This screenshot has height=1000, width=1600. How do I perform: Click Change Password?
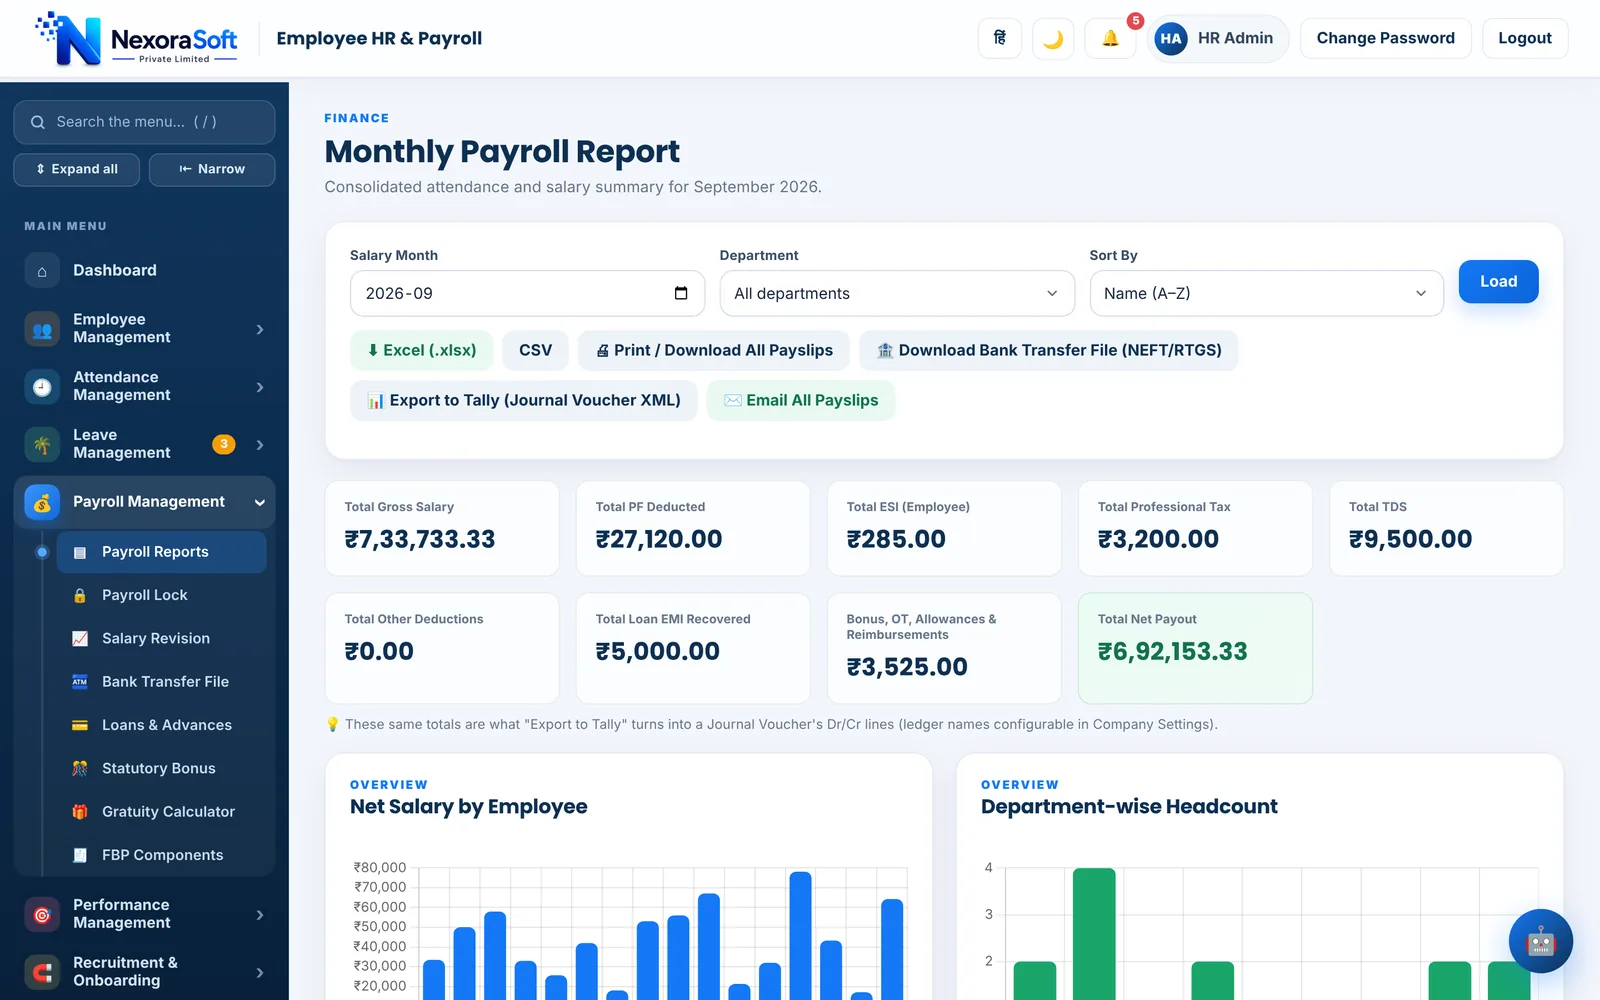coord(1385,38)
